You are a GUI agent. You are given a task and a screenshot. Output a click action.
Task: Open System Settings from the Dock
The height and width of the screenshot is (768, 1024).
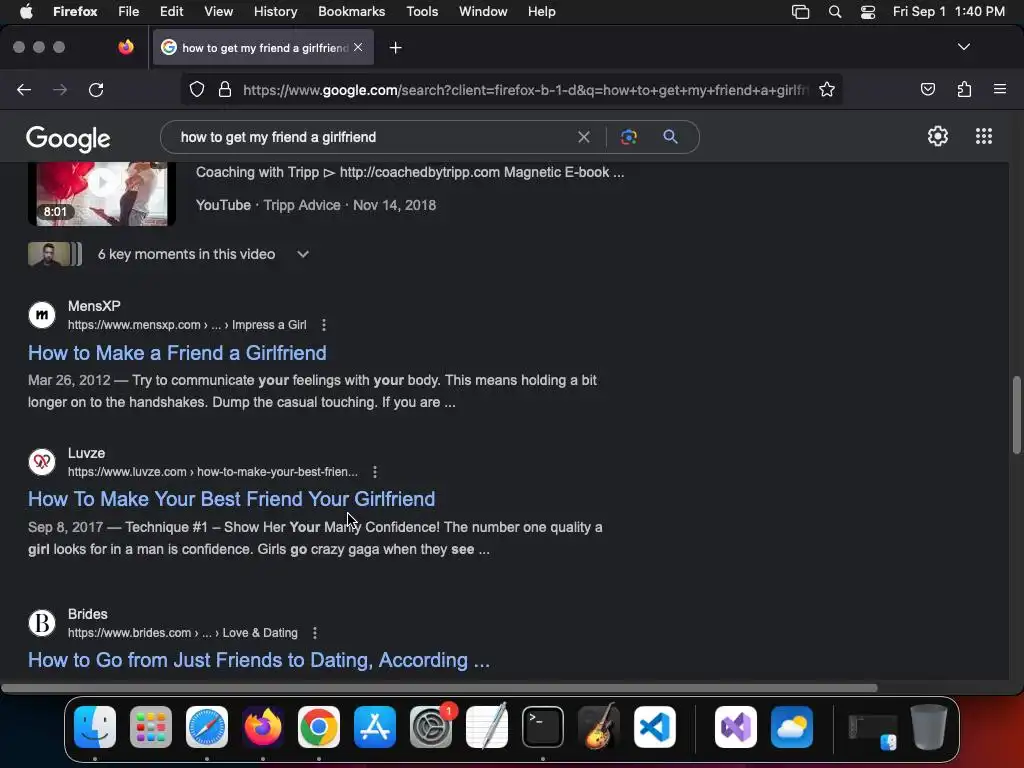click(x=431, y=727)
